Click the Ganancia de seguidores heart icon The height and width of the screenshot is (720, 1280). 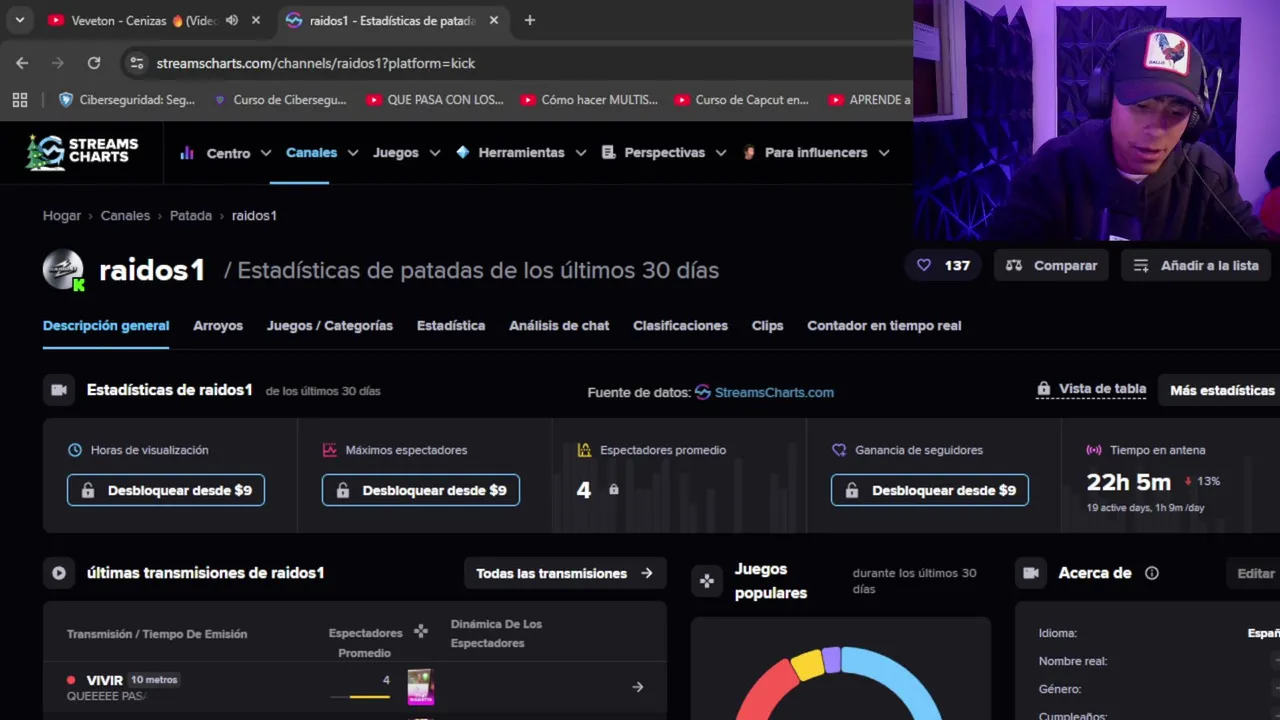(x=839, y=450)
